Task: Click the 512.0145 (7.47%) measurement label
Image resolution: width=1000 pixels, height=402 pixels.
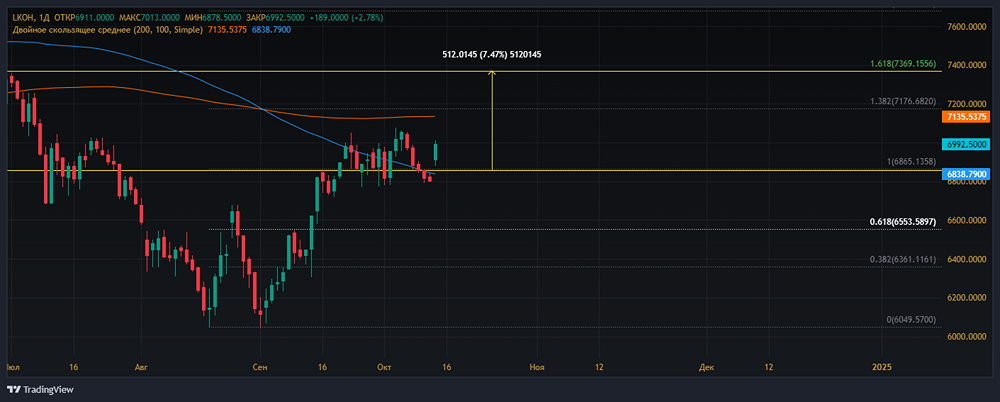Action: pos(492,55)
